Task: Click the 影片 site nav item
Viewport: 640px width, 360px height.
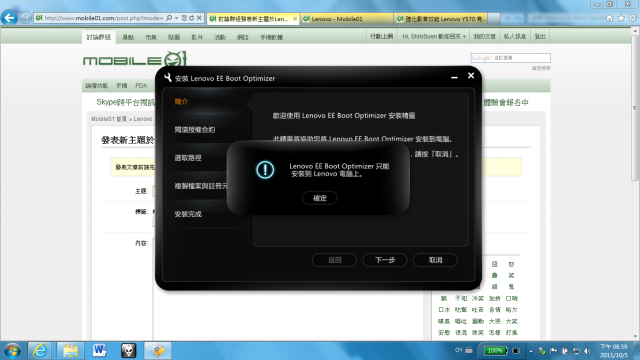Action: coord(197,37)
